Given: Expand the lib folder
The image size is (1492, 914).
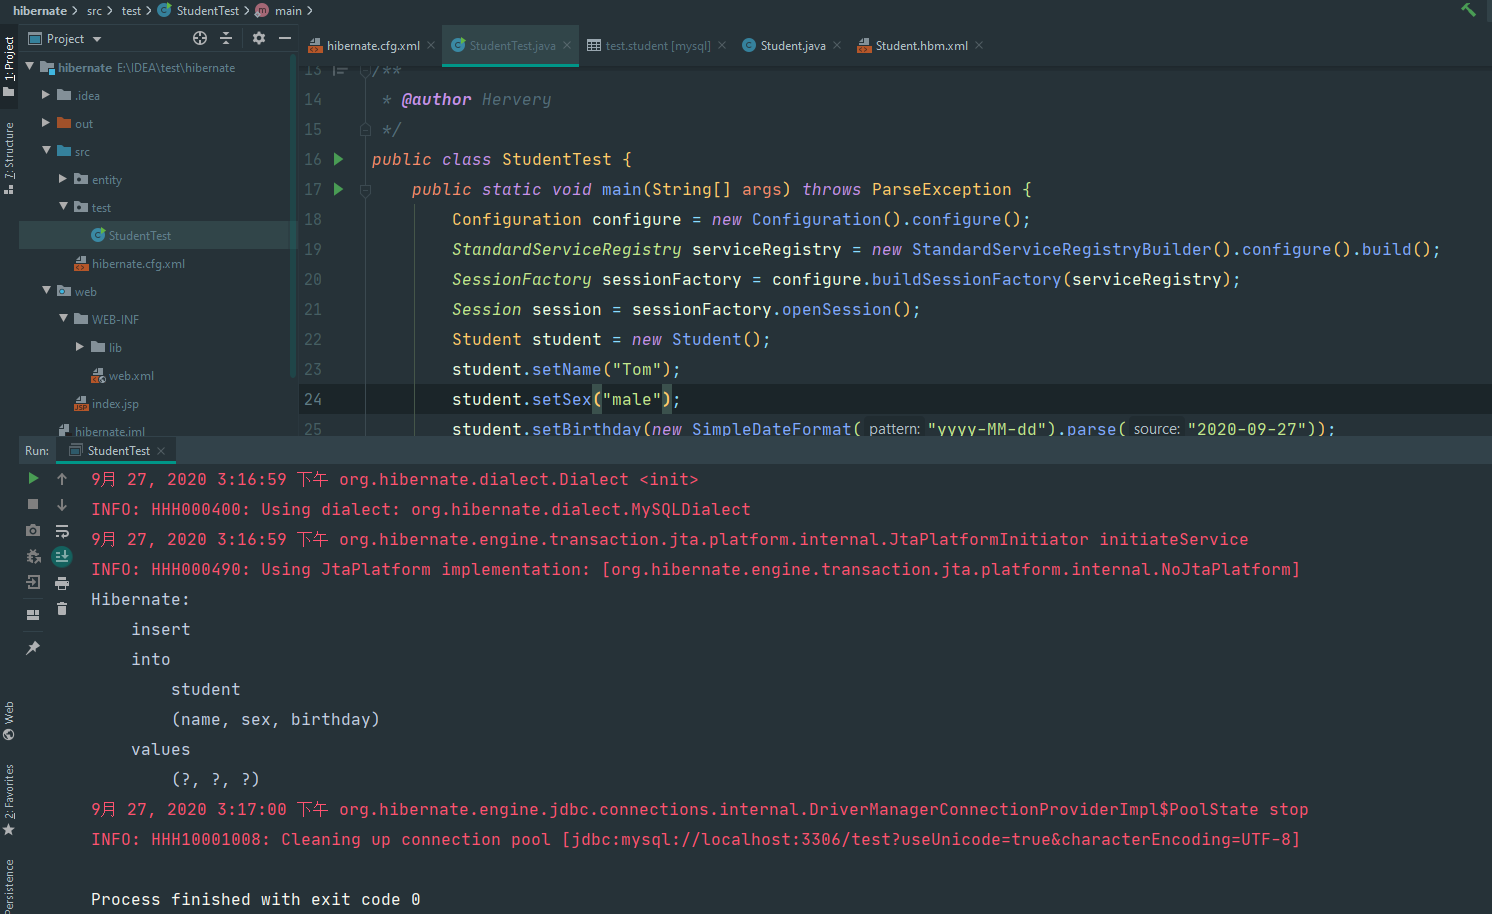Looking at the screenshot, I should click(80, 346).
